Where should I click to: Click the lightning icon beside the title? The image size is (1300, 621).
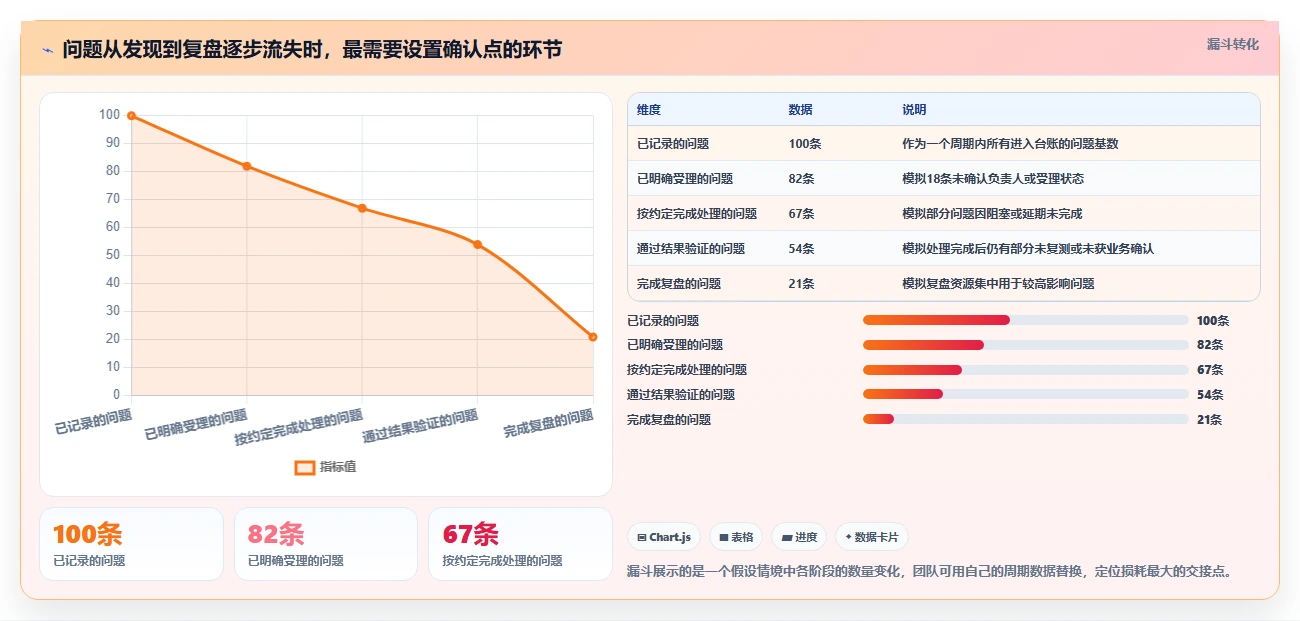47,50
